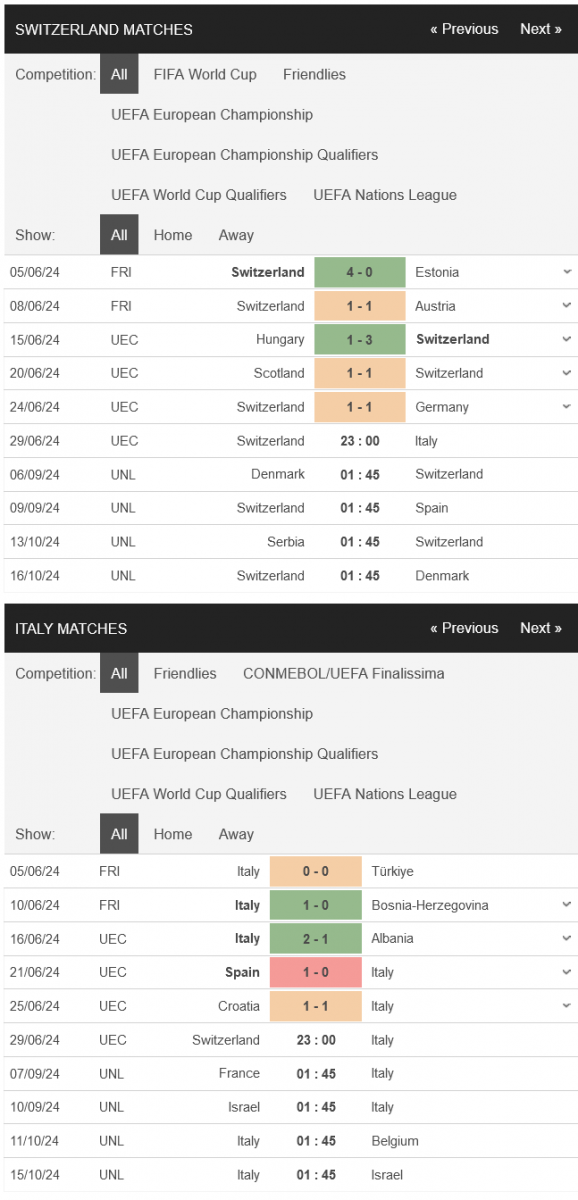Screen dimensions: 578x1200
Task: Select Friendlies filter in Switzerland section
Action: pyautogui.click(x=314, y=74)
